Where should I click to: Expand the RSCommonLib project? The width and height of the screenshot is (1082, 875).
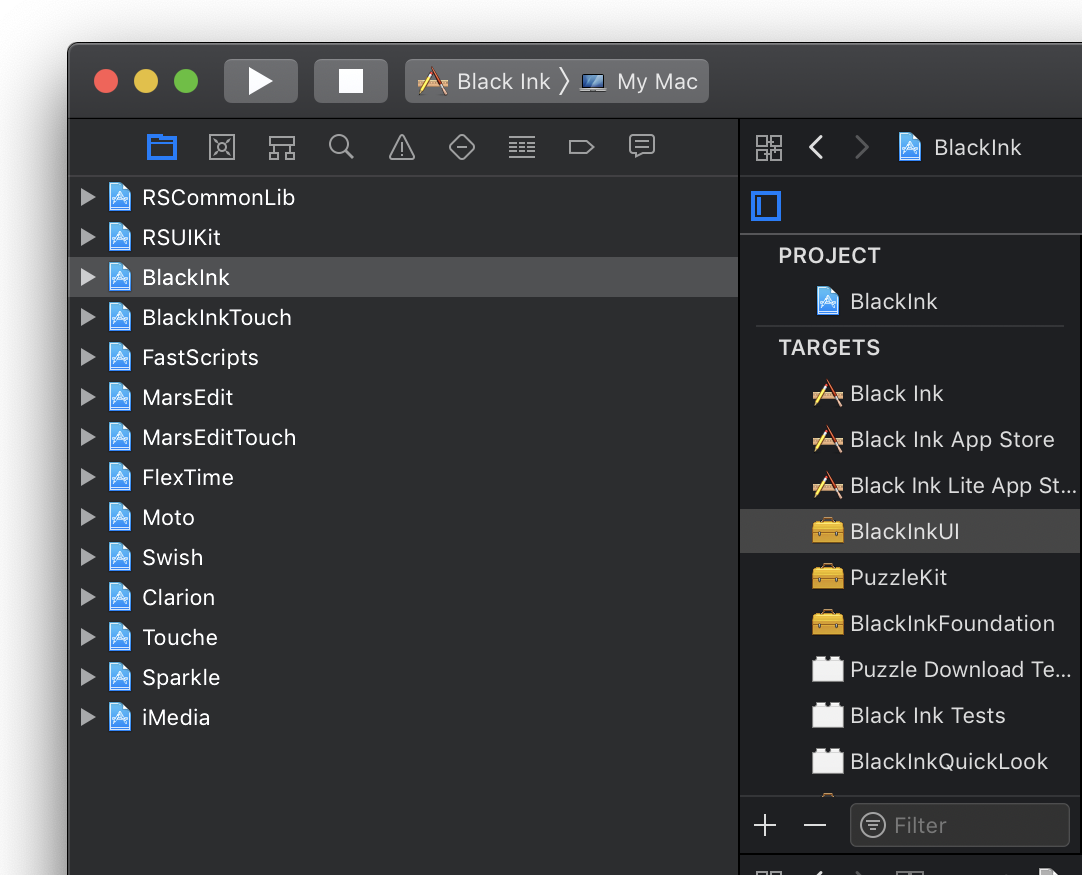88,197
